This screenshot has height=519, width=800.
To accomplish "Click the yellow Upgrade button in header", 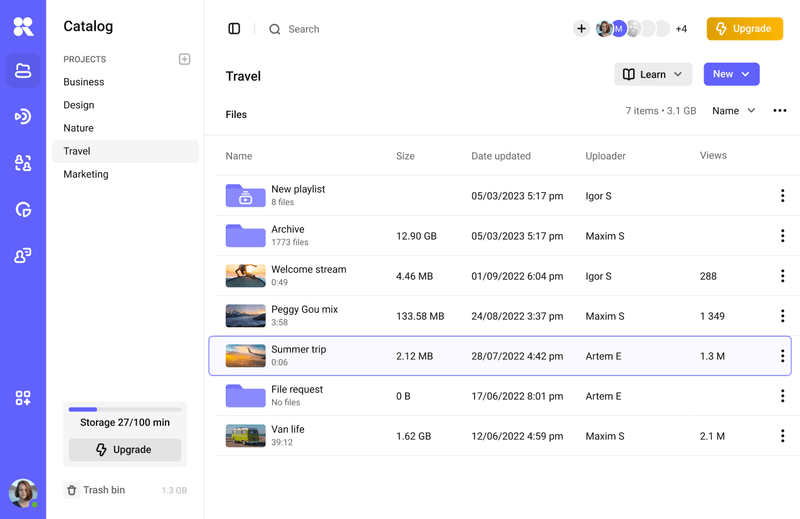I will (x=744, y=29).
